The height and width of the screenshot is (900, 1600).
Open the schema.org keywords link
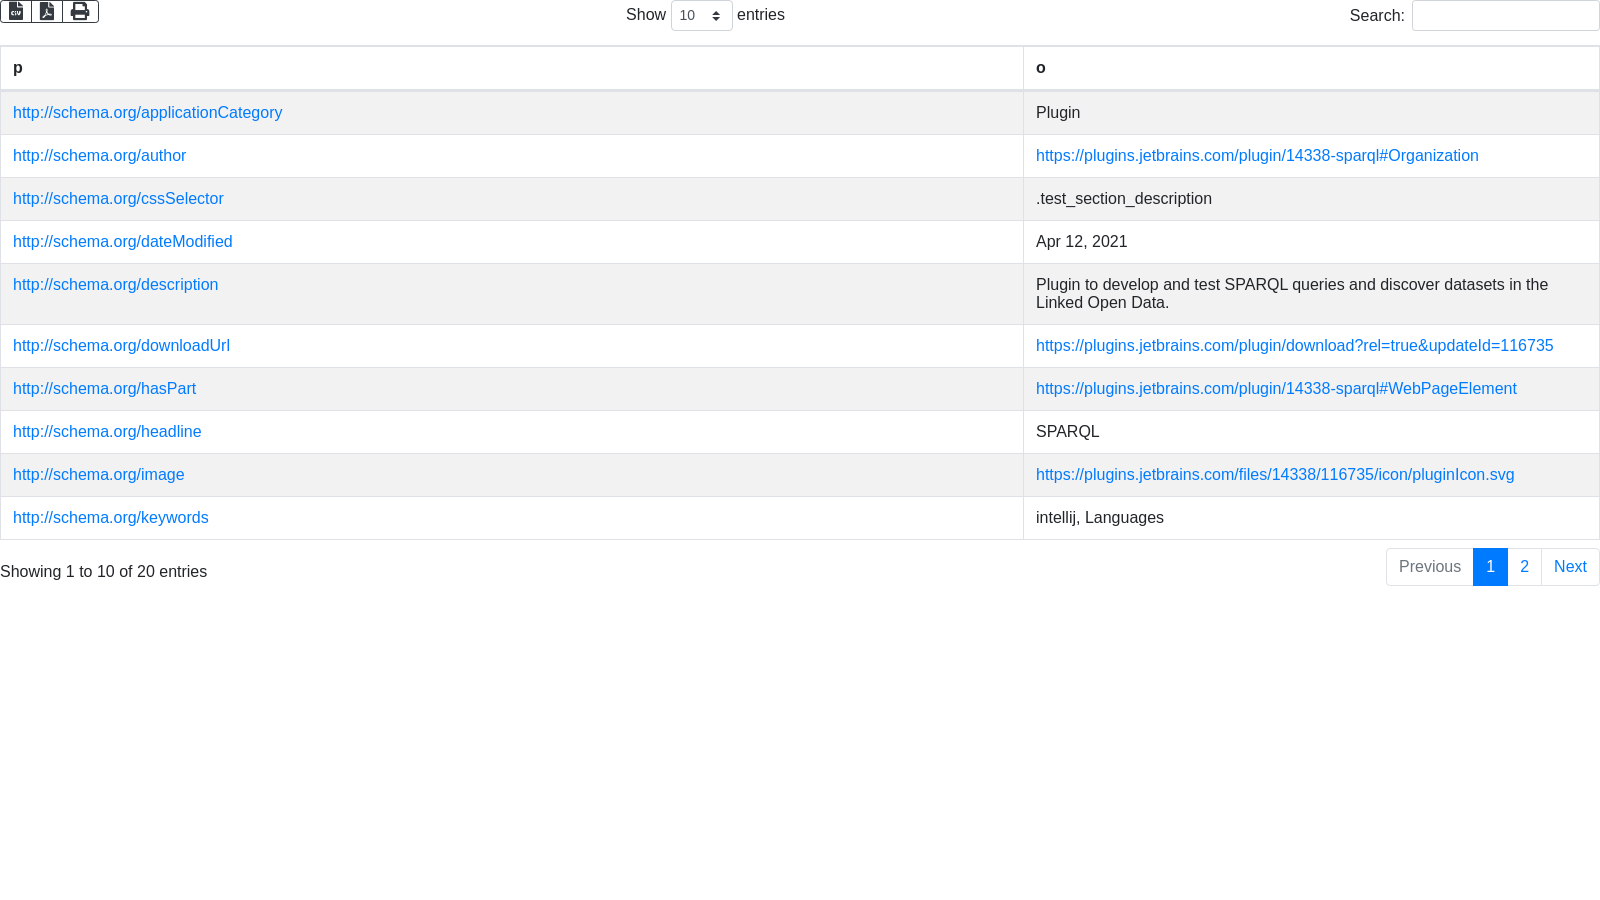pos(110,518)
